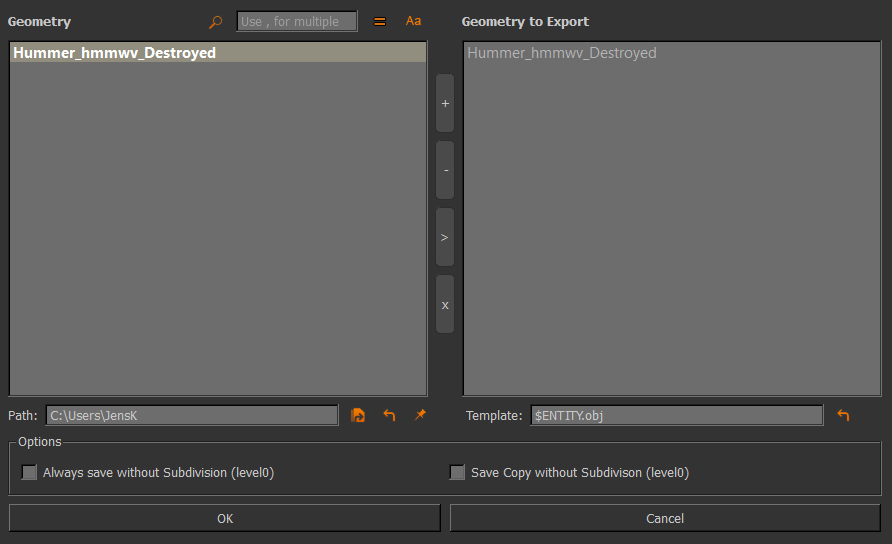The image size is (892, 544).
Task: Toggle the Aa case sensitivity icon
Action: pyautogui.click(x=413, y=21)
